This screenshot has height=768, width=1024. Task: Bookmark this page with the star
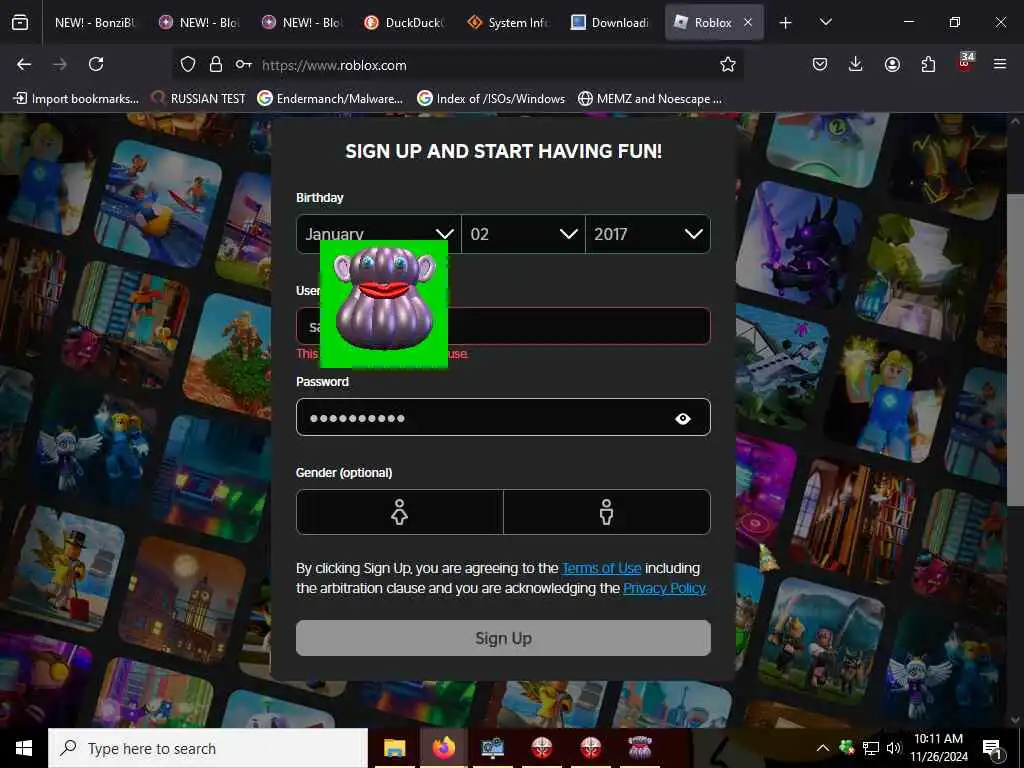[x=728, y=64]
